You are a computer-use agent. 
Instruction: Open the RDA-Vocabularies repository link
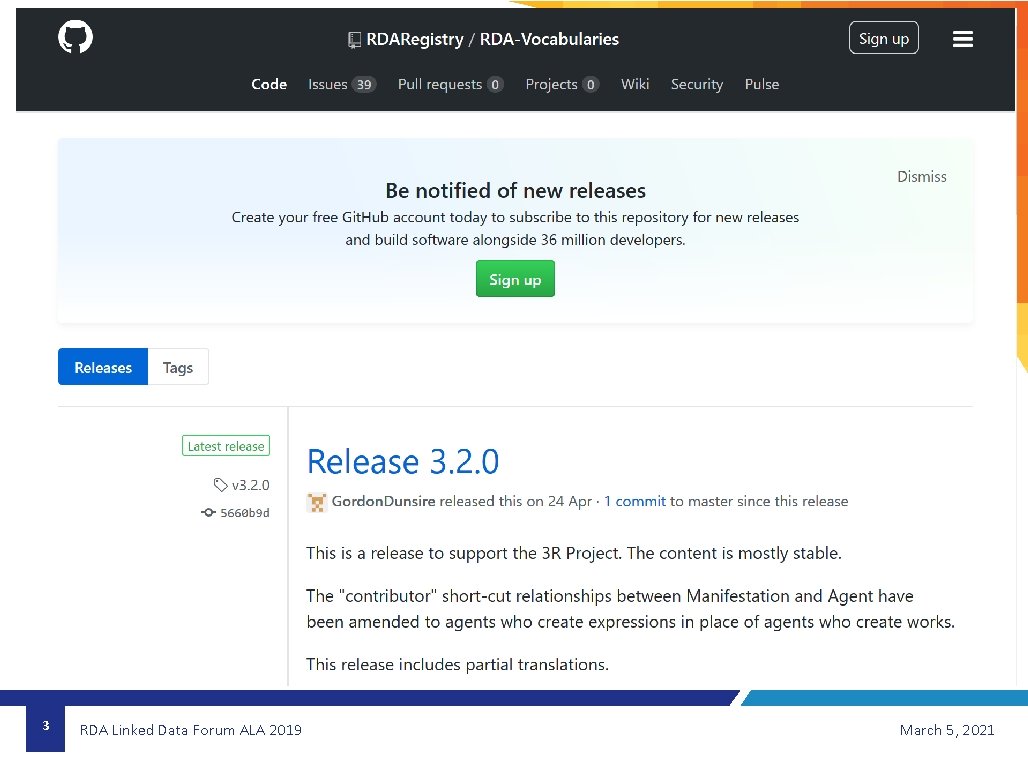(549, 39)
